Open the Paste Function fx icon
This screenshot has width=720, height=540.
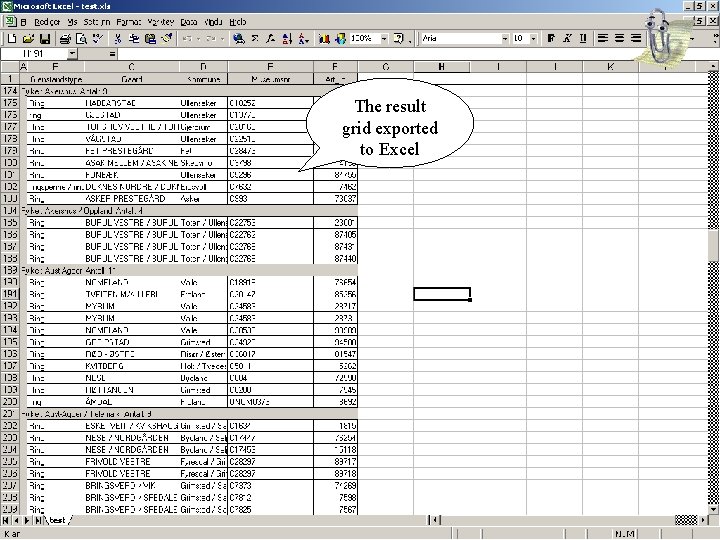[x=271, y=39]
